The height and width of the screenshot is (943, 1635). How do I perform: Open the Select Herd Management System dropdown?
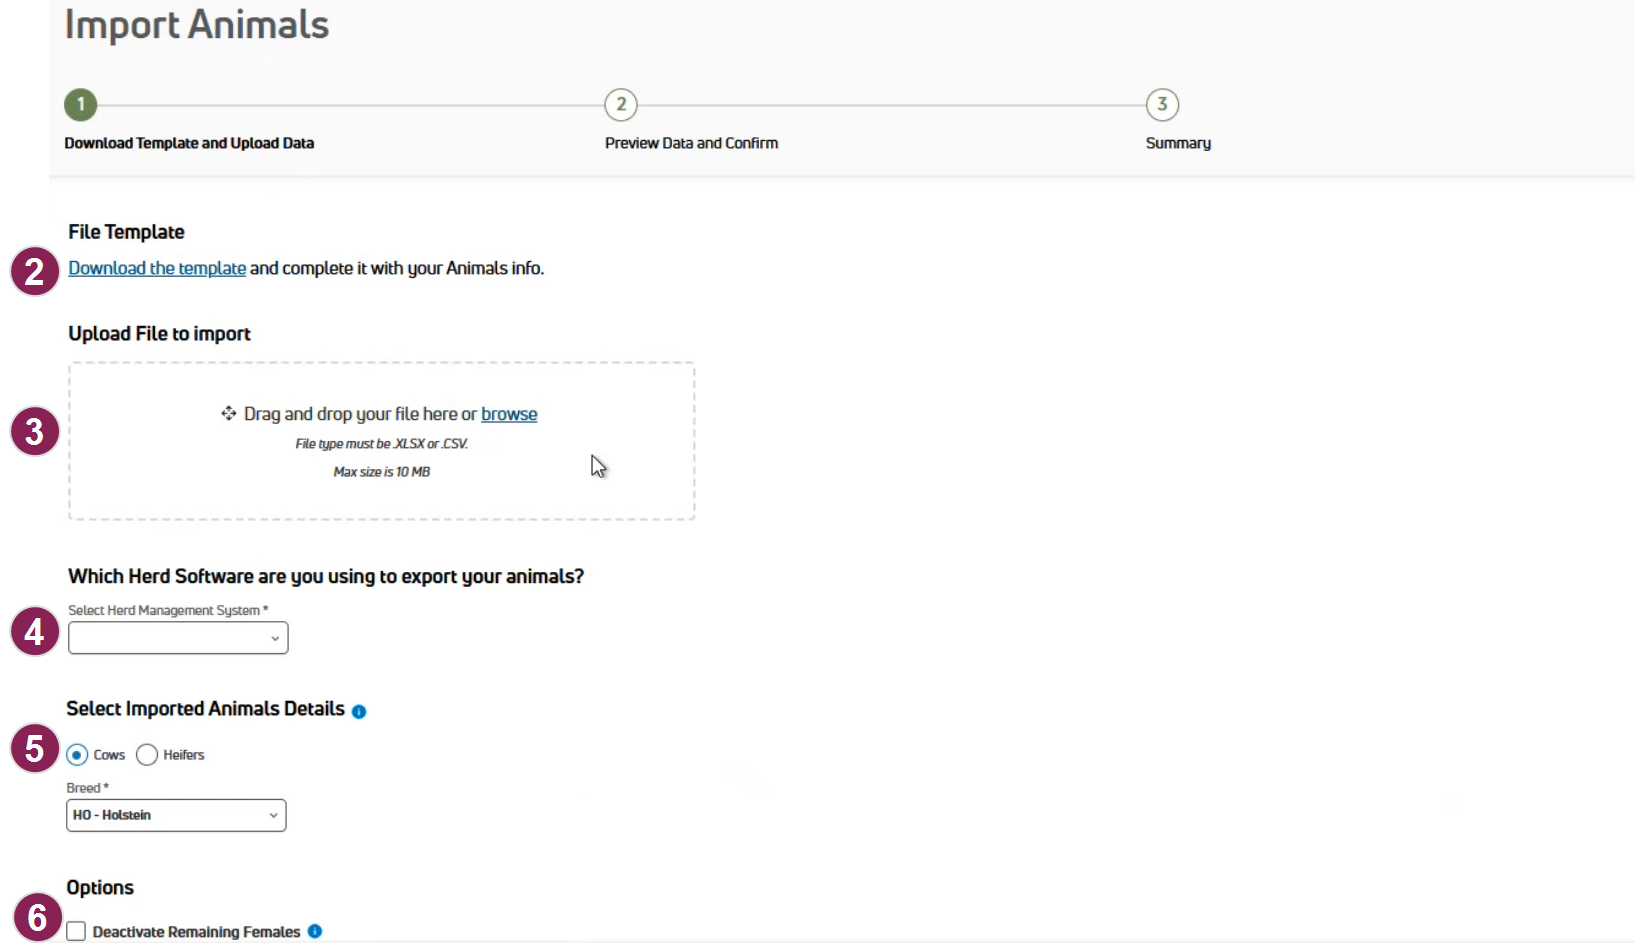pos(178,638)
